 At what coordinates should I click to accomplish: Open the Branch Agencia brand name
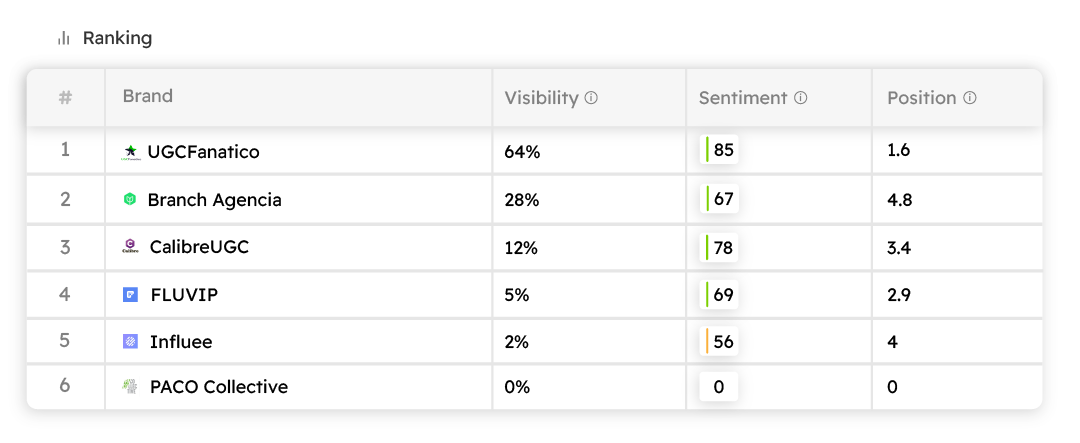(x=214, y=200)
